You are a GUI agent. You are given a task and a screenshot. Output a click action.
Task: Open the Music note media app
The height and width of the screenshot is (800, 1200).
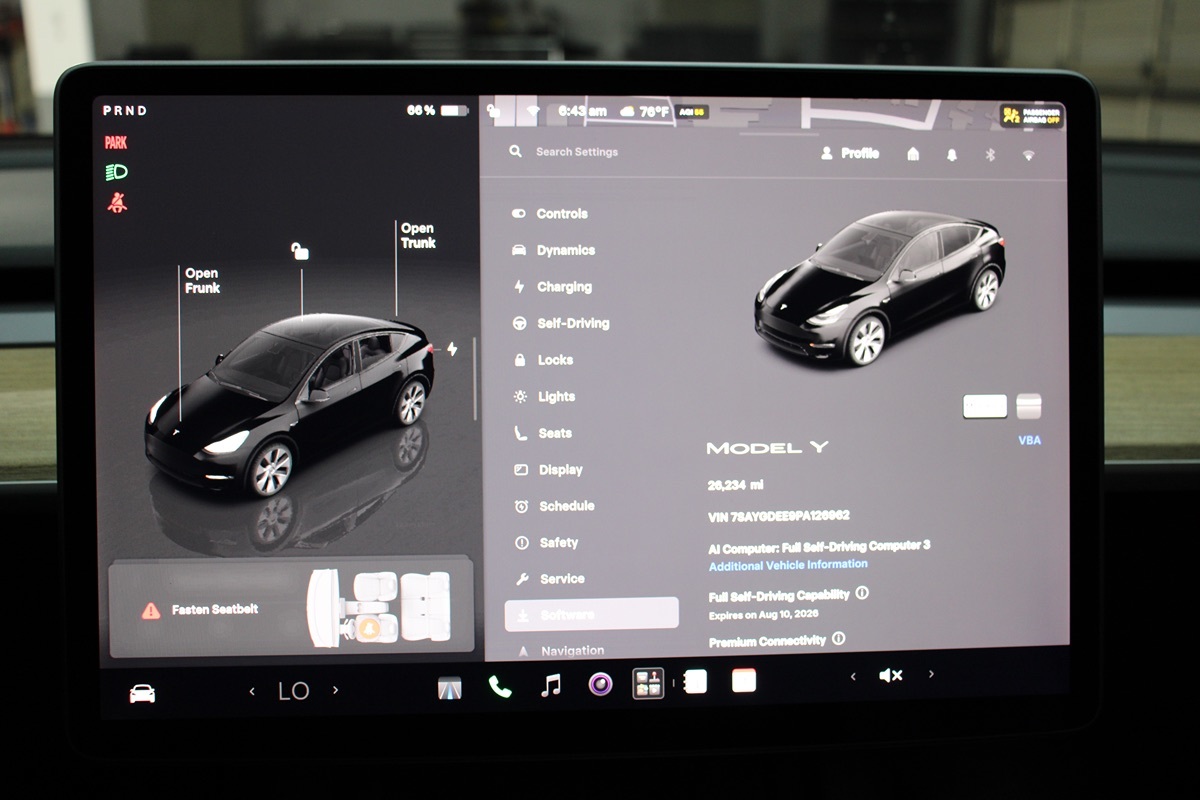[x=550, y=685]
